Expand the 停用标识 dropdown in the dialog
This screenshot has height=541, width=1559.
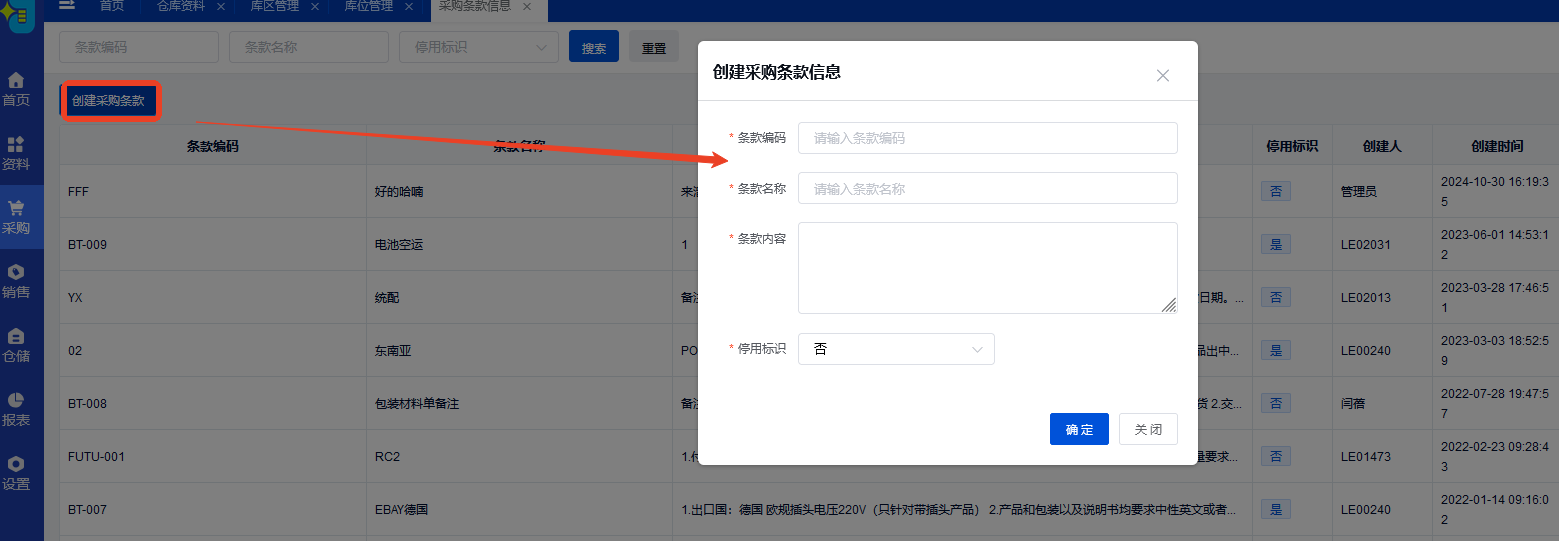[895, 349]
